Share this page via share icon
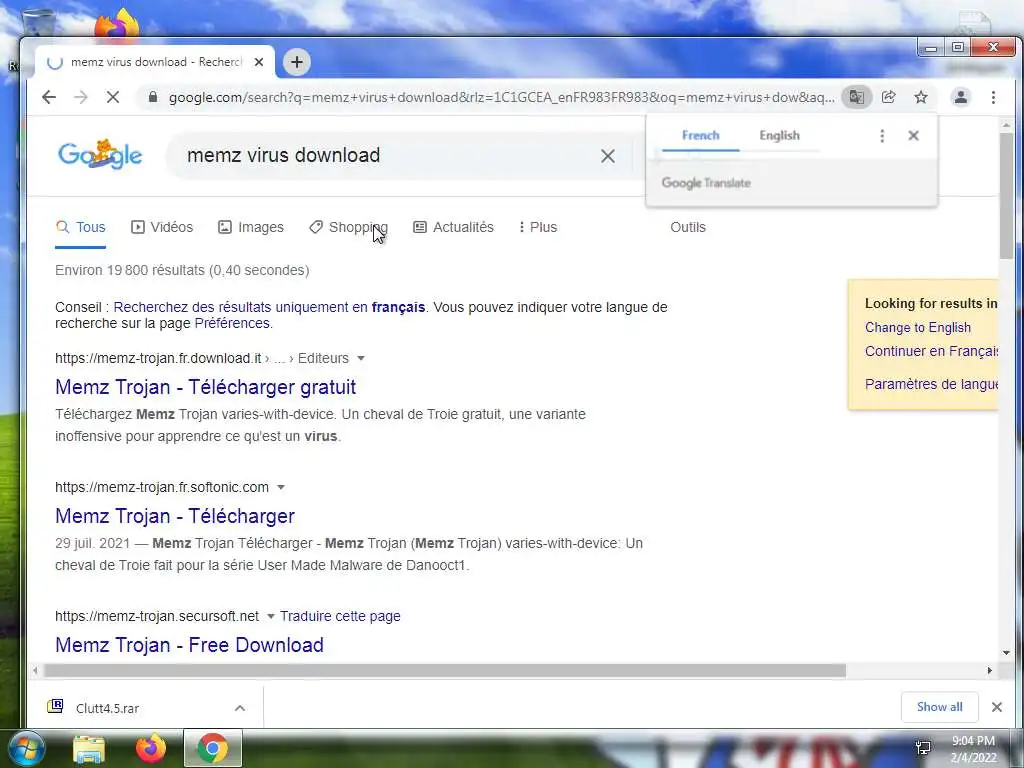1024x768 pixels. 888,97
